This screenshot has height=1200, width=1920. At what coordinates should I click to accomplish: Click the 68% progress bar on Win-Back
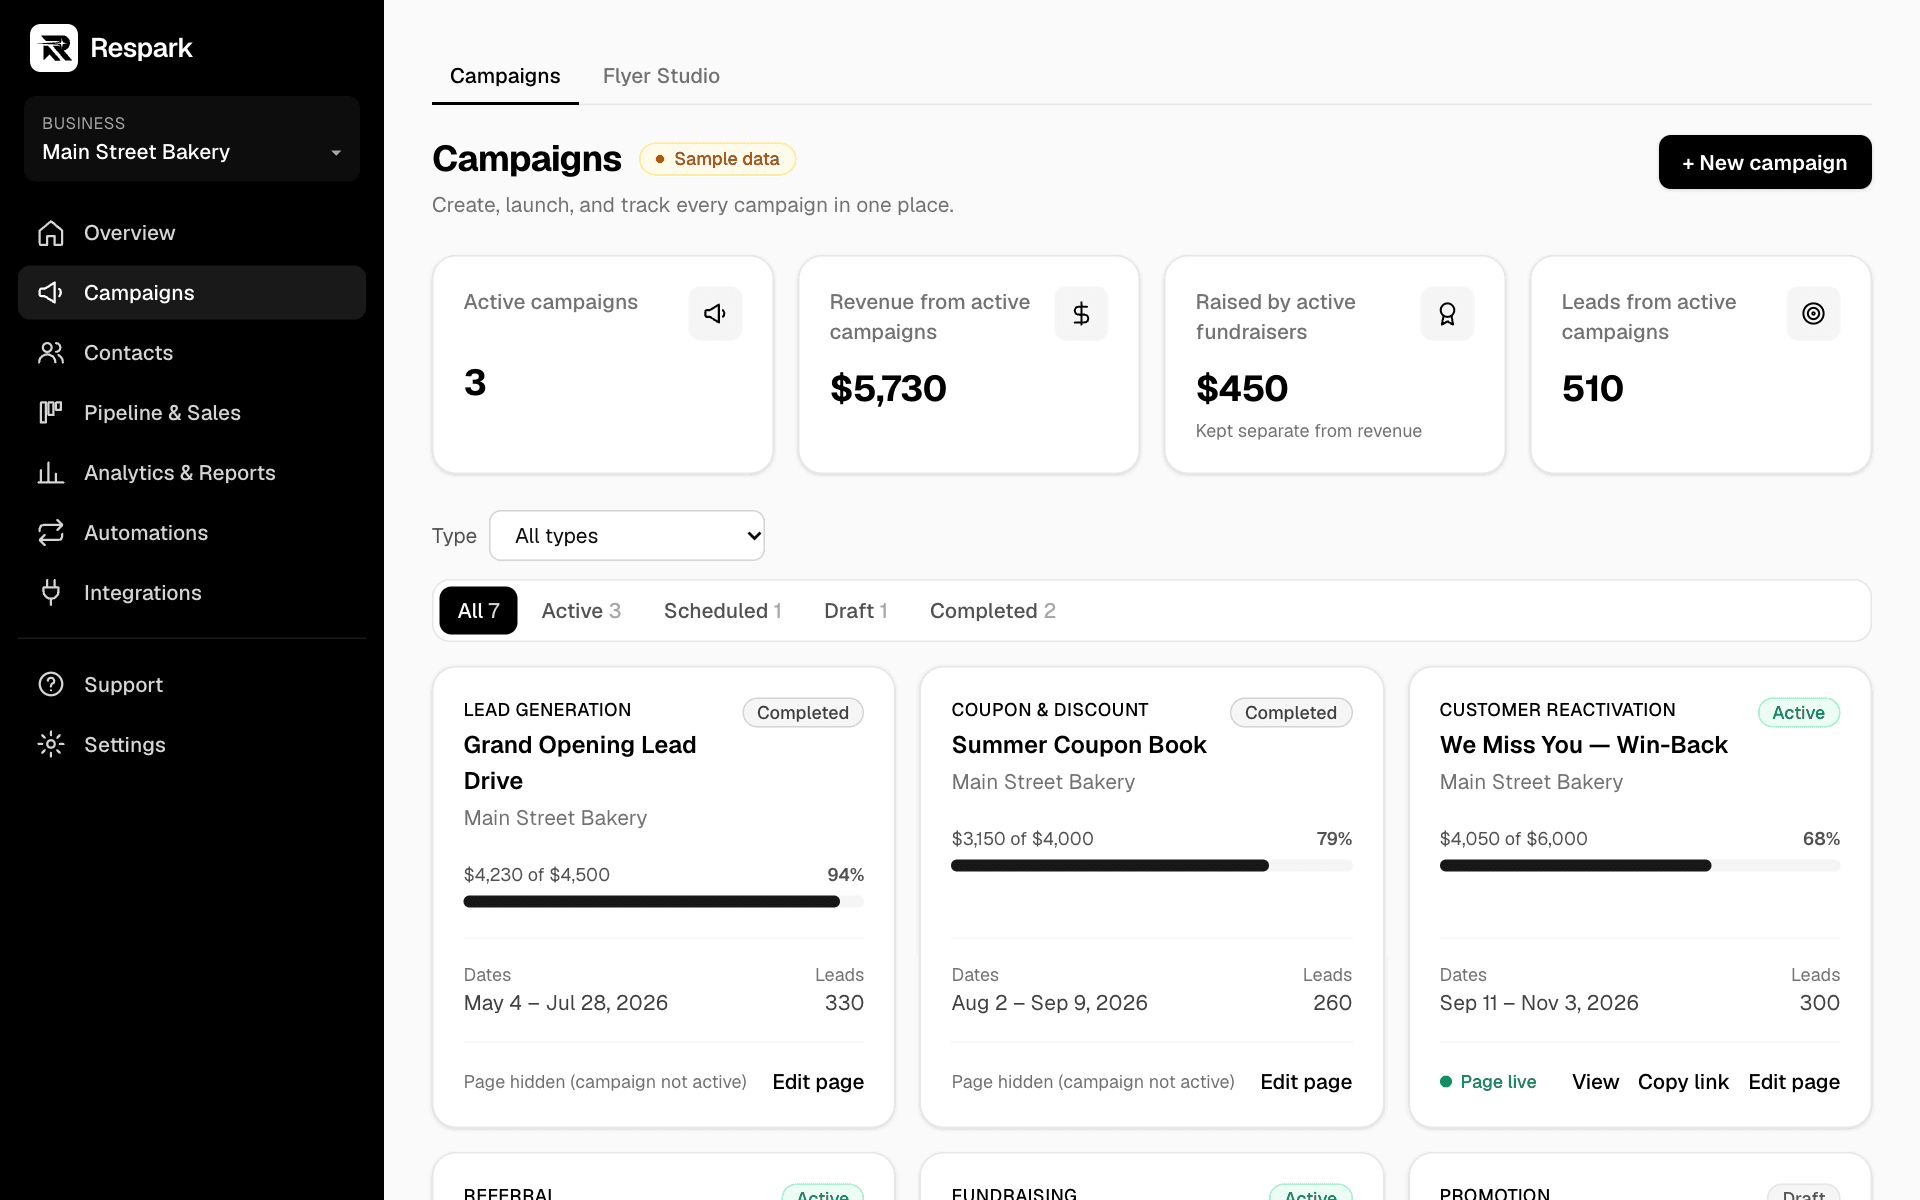[x=1640, y=866]
